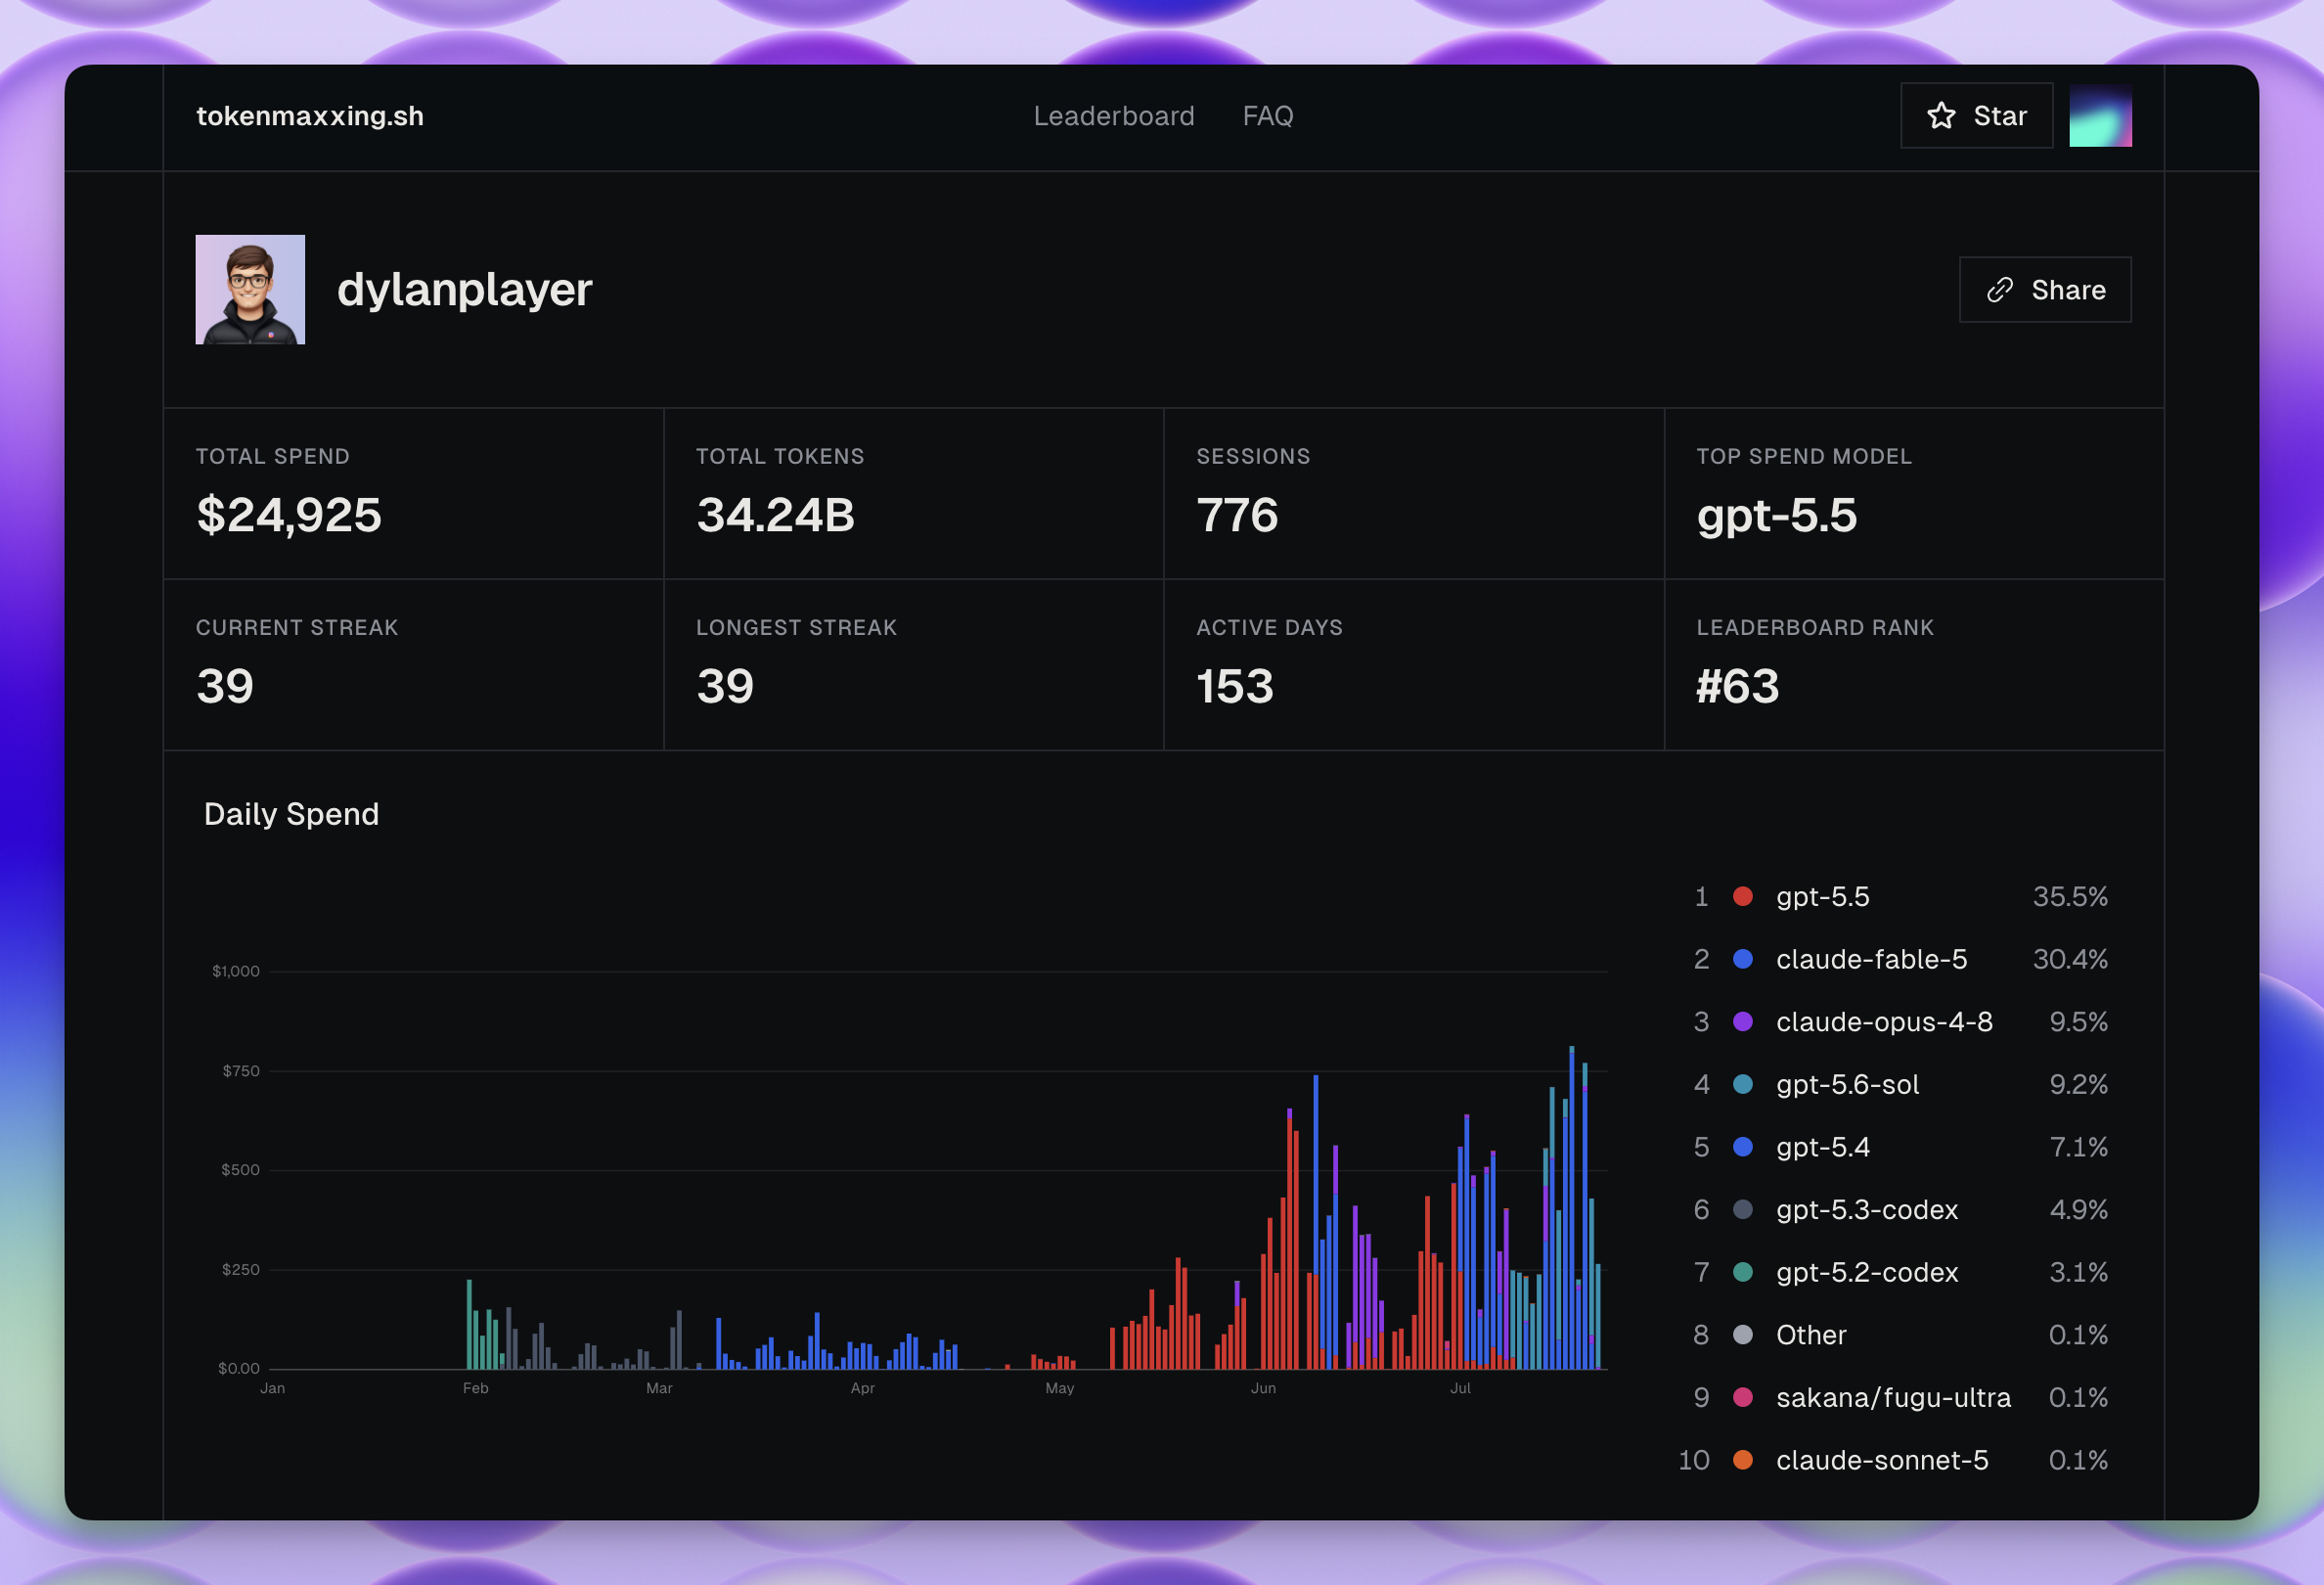Select the gpt-5.3-codex legend label
The width and height of the screenshot is (2324, 1585).
tap(1866, 1210)
